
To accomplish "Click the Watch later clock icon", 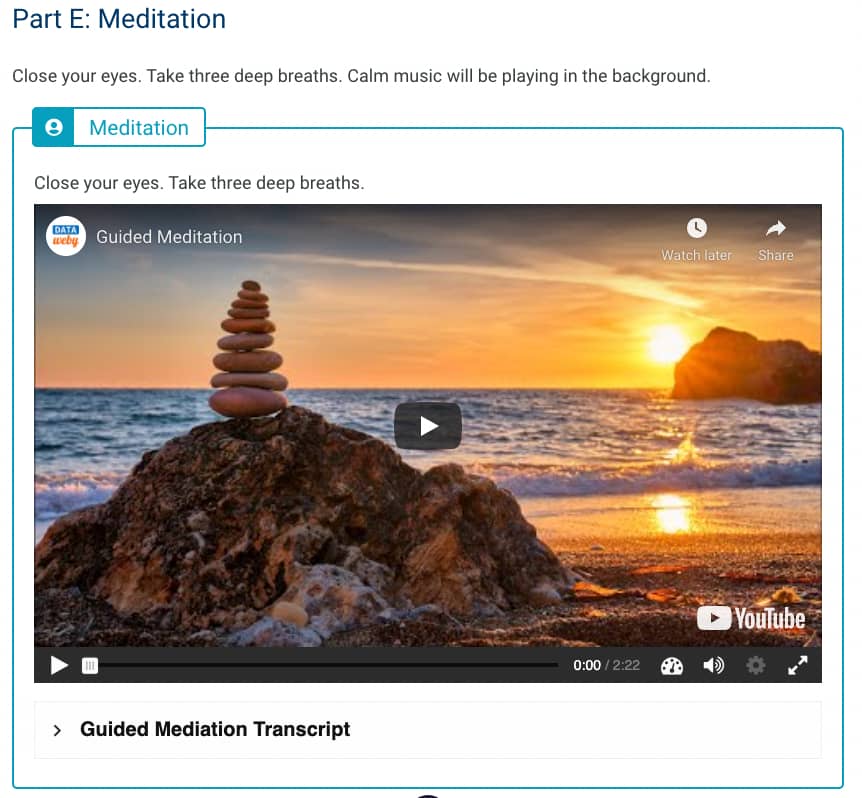I will tap(697, 228).
